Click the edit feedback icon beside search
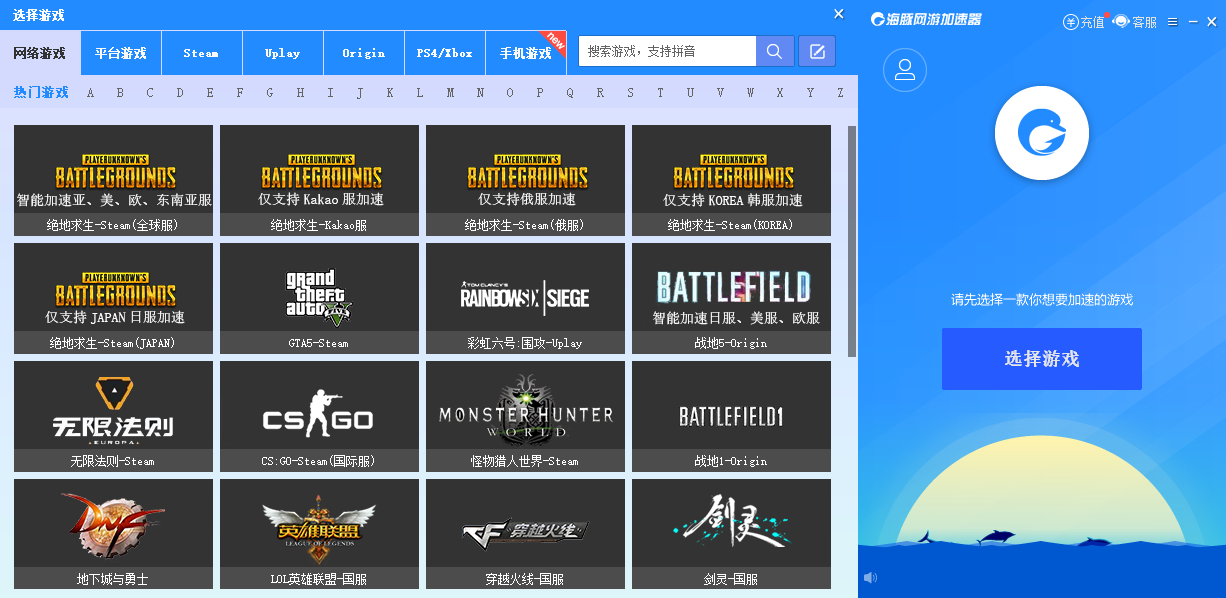1226x598 pixels. click(817, 51)
